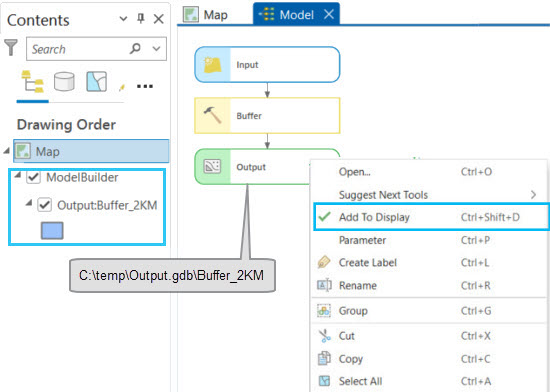Image resolution: width=550 pixels, height=392 pixels.
Task: Open the search options dropdown arrow
Action: (156, 49)
